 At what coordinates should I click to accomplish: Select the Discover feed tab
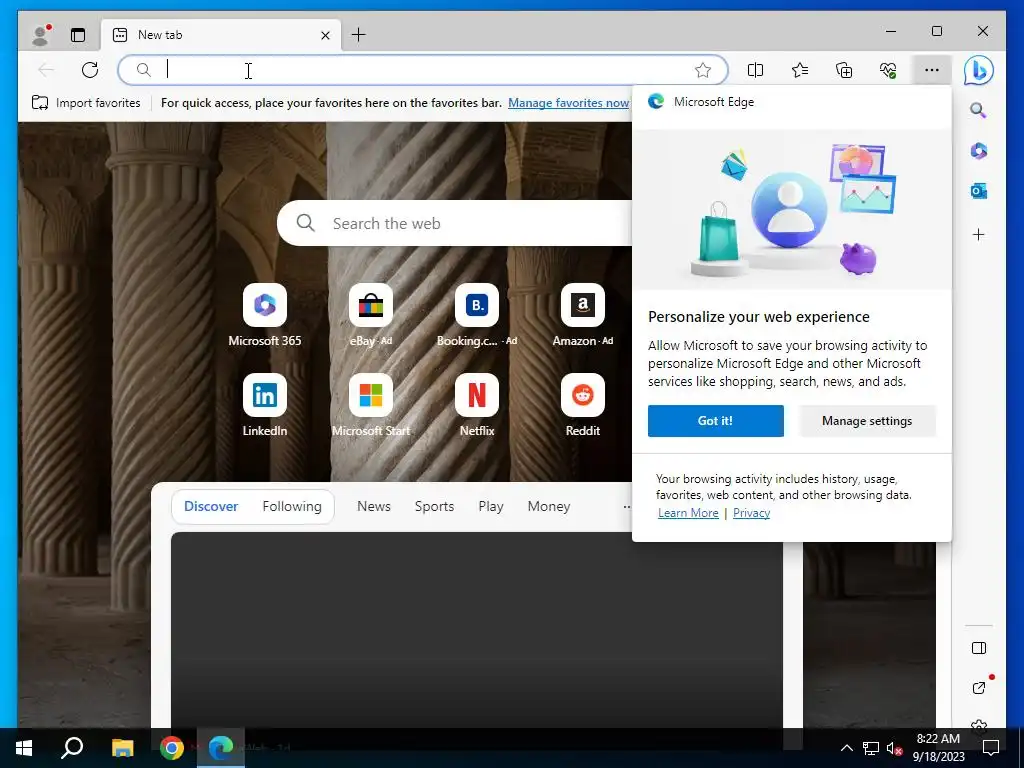211,506
